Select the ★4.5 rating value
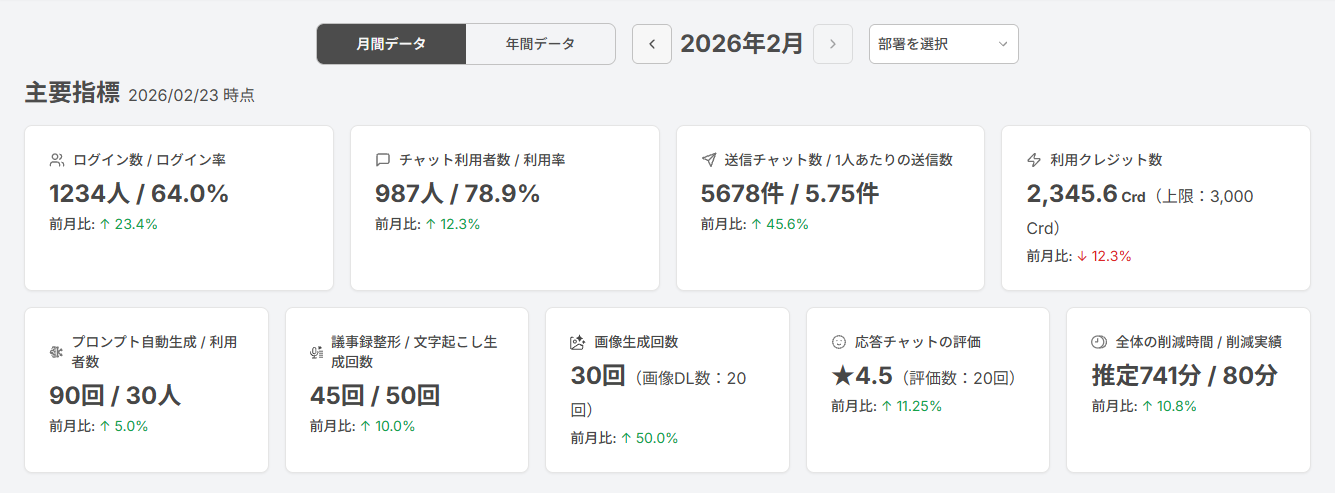The image size is (1335, 493). tap(863, 377)
